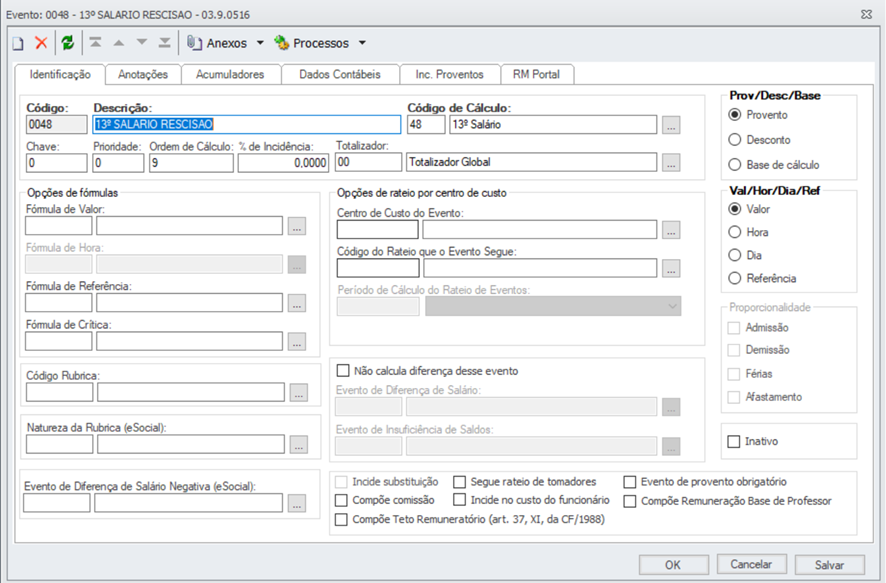886x583 pixels.
Task: Click the Descrição input field
Action: (x=246, y=124)
